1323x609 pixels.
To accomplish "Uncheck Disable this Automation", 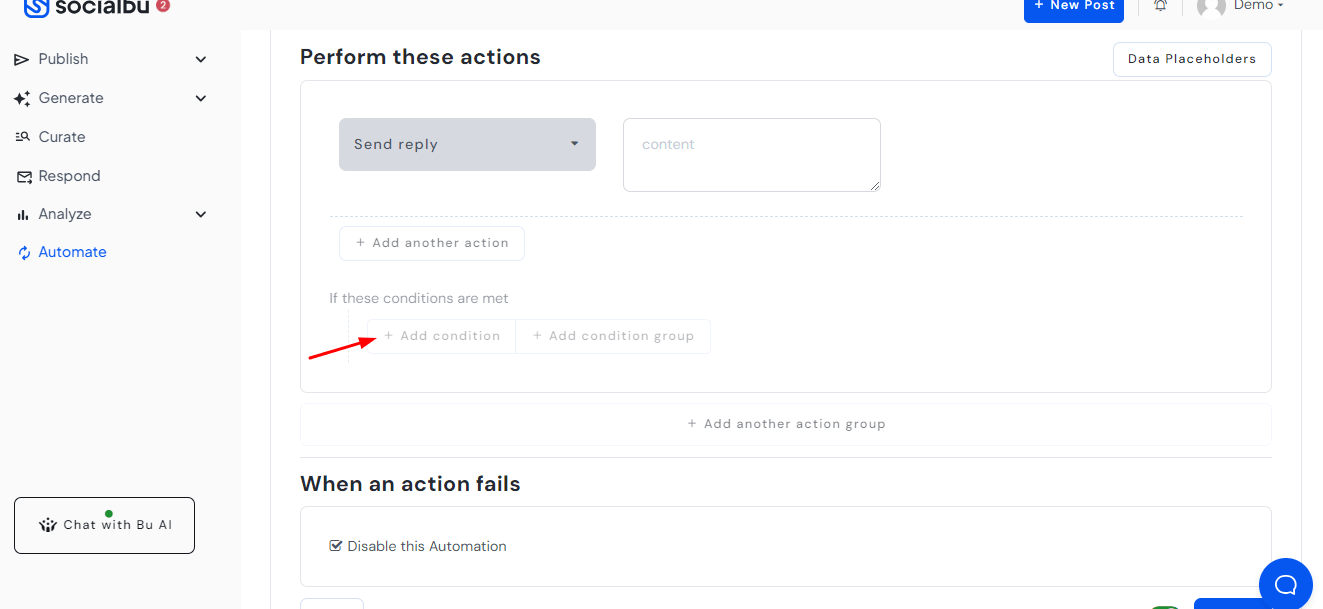I will pos(336,545).
